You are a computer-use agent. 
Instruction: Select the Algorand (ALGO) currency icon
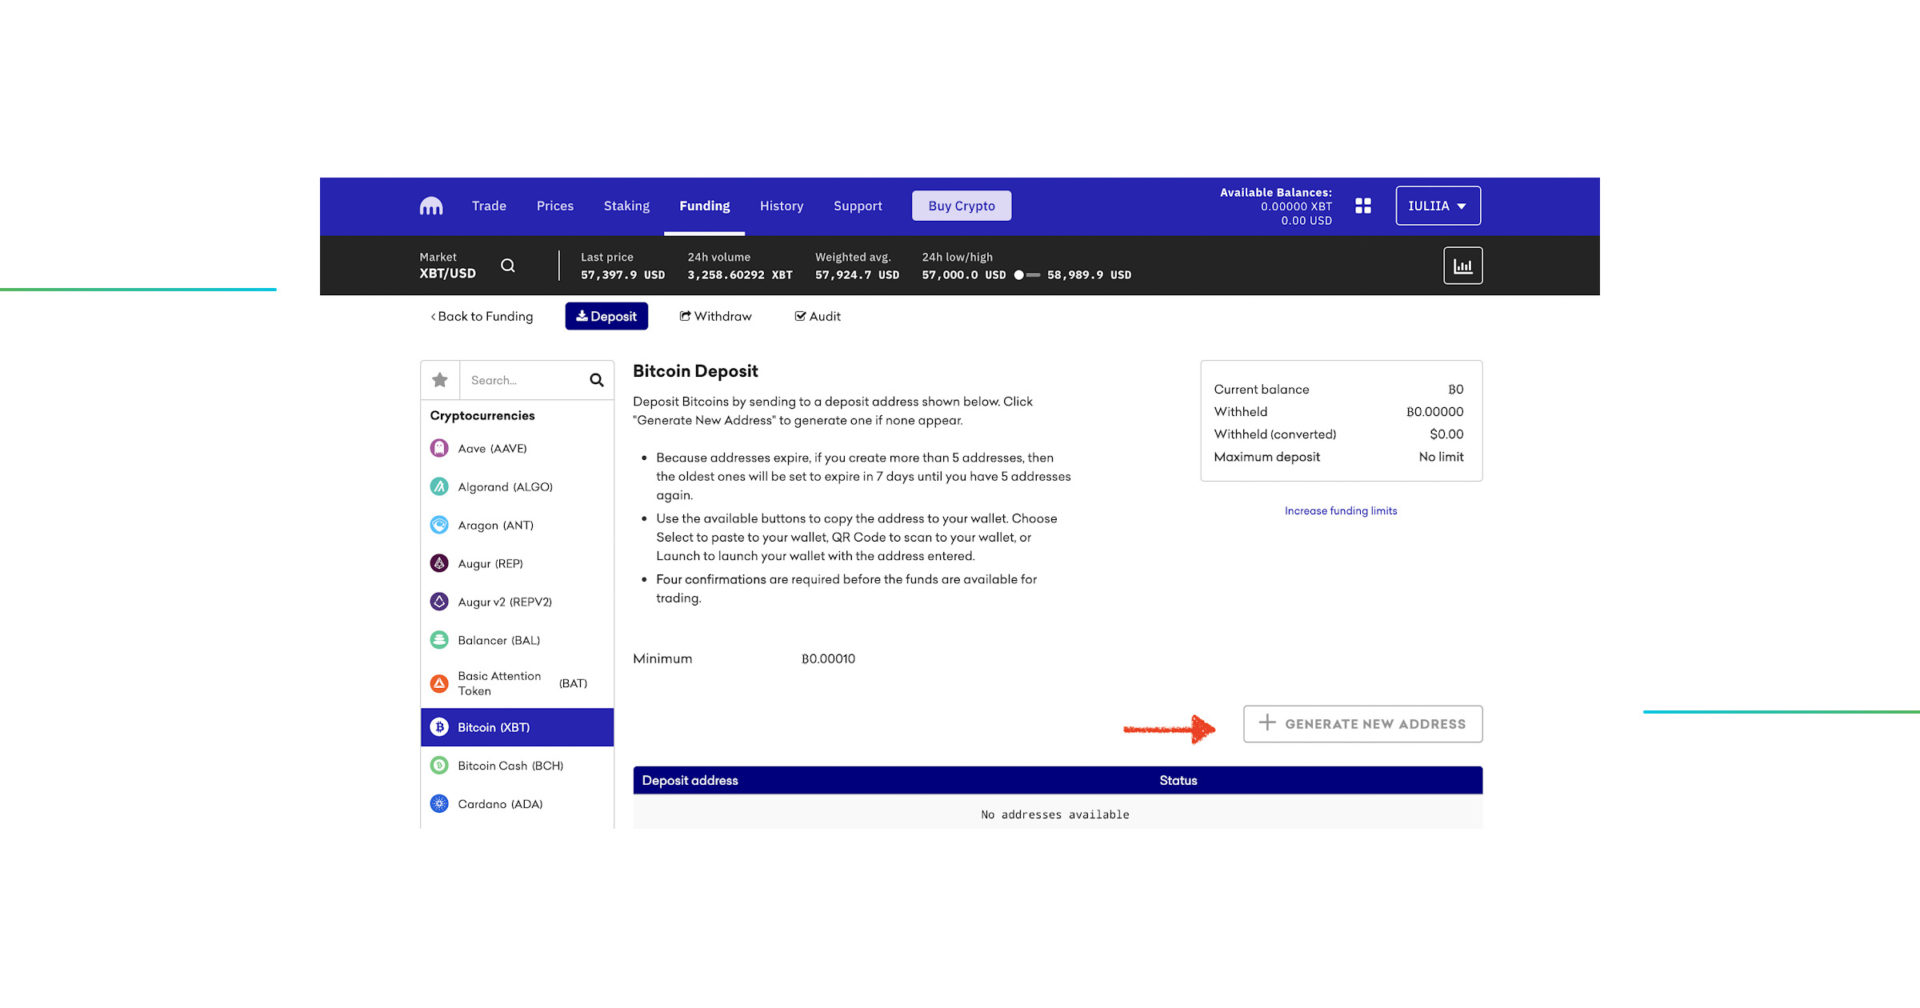(440, 486)
